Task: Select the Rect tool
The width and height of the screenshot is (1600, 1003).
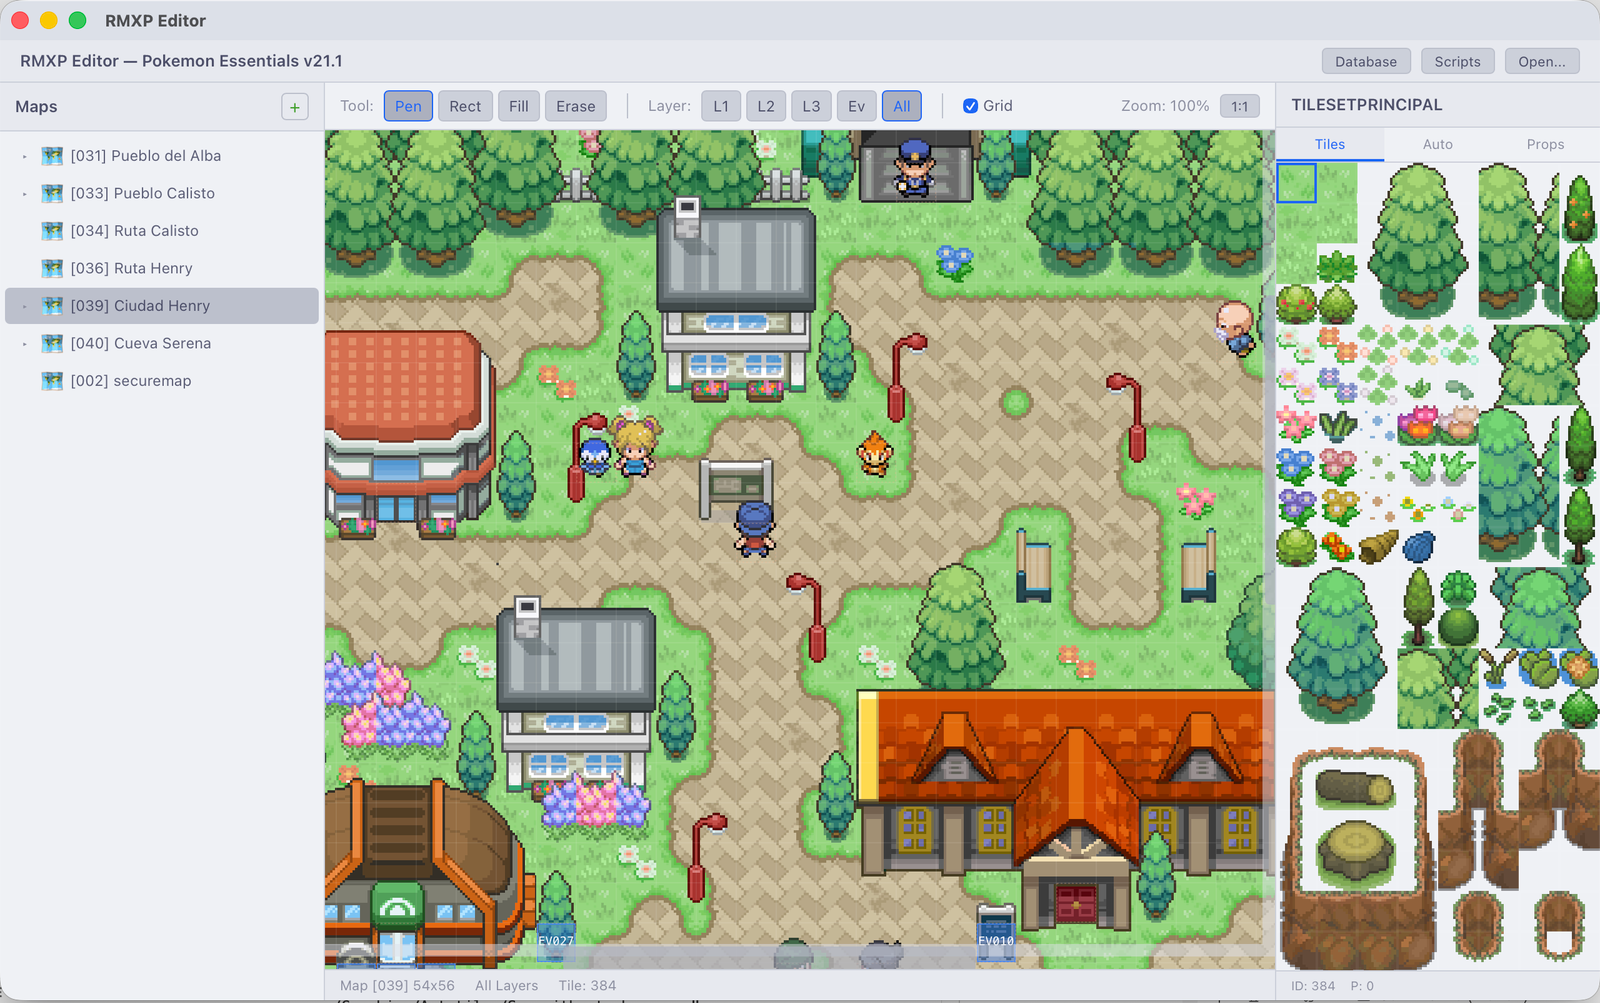Action: tap(465, 105)
